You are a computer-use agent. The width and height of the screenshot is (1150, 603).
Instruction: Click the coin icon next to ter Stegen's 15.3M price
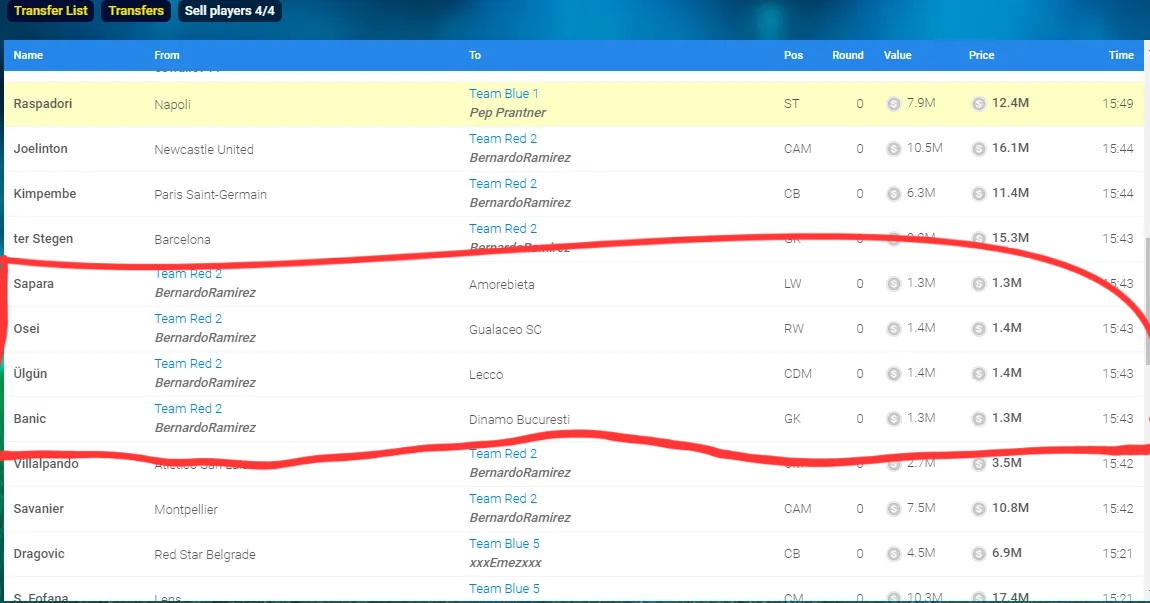coord(979,238)
